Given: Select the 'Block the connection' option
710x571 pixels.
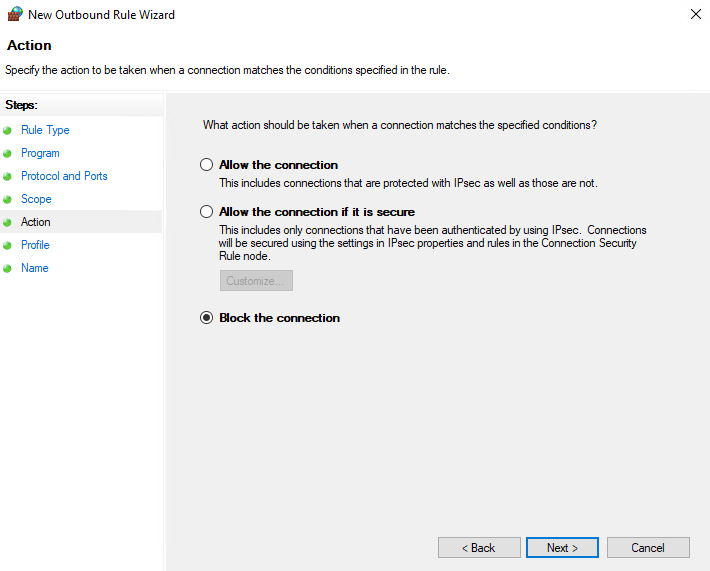Looking at the screenshot, I should tap(207, 318).
